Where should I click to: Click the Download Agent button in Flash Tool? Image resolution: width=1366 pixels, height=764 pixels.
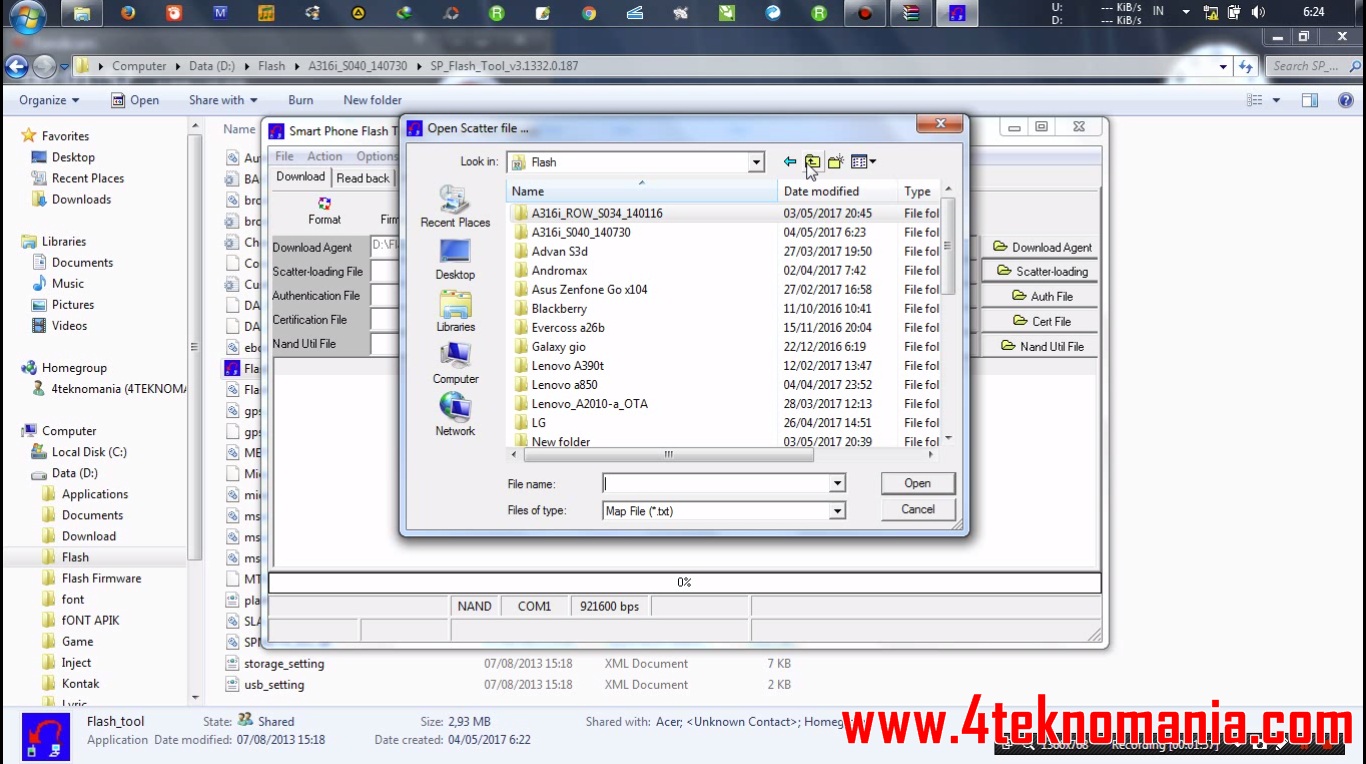[1040, 247]
